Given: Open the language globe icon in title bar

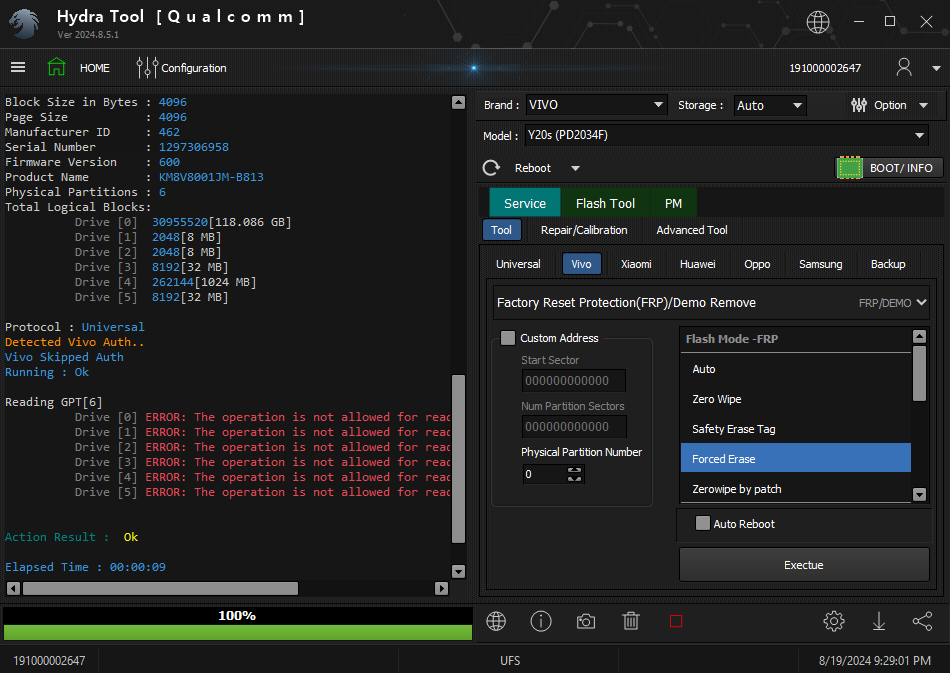Looking at the screenshot, I should coord(818,22).
